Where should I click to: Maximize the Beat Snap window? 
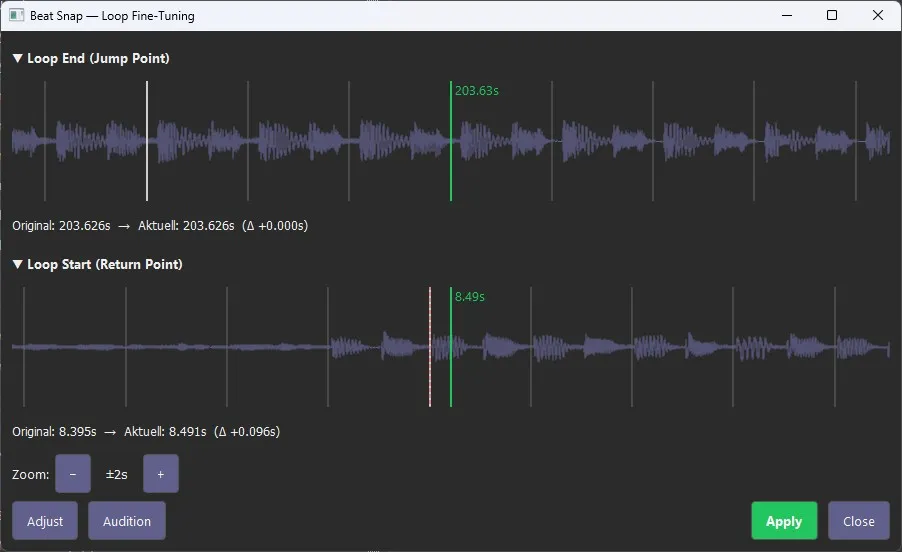pyautogui.click(x=832, y=16)
